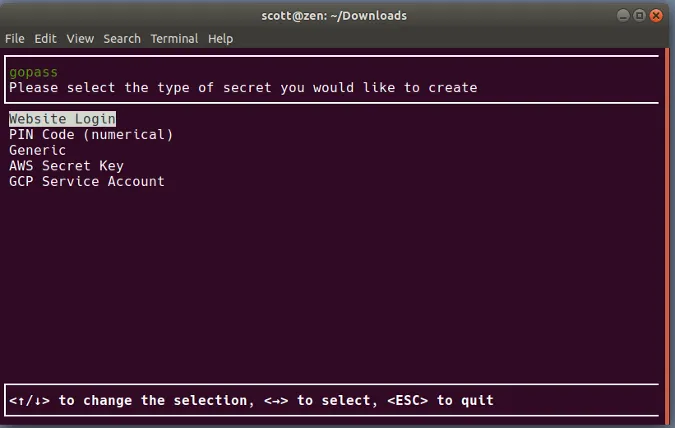The width and height of the screenshot is (675, 428).
Task: Open the File menu
Action: click(x=15, y=39)
